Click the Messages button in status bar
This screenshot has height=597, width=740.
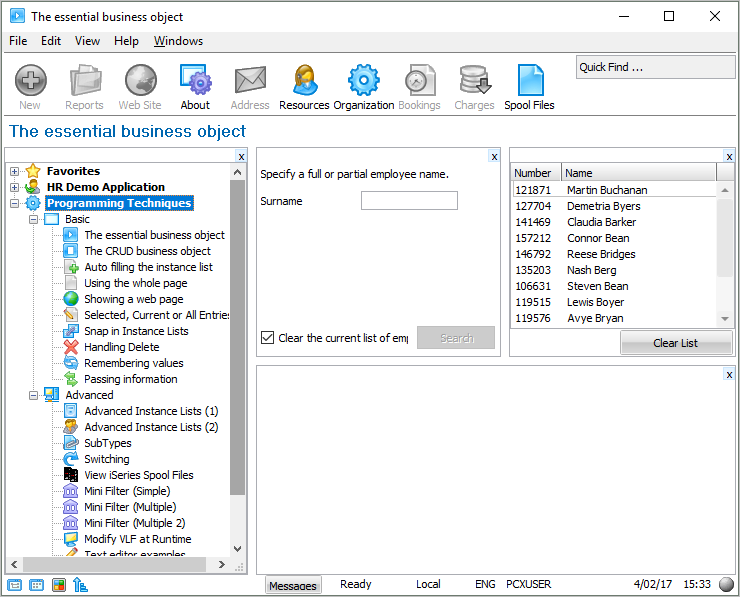(293, 586)
